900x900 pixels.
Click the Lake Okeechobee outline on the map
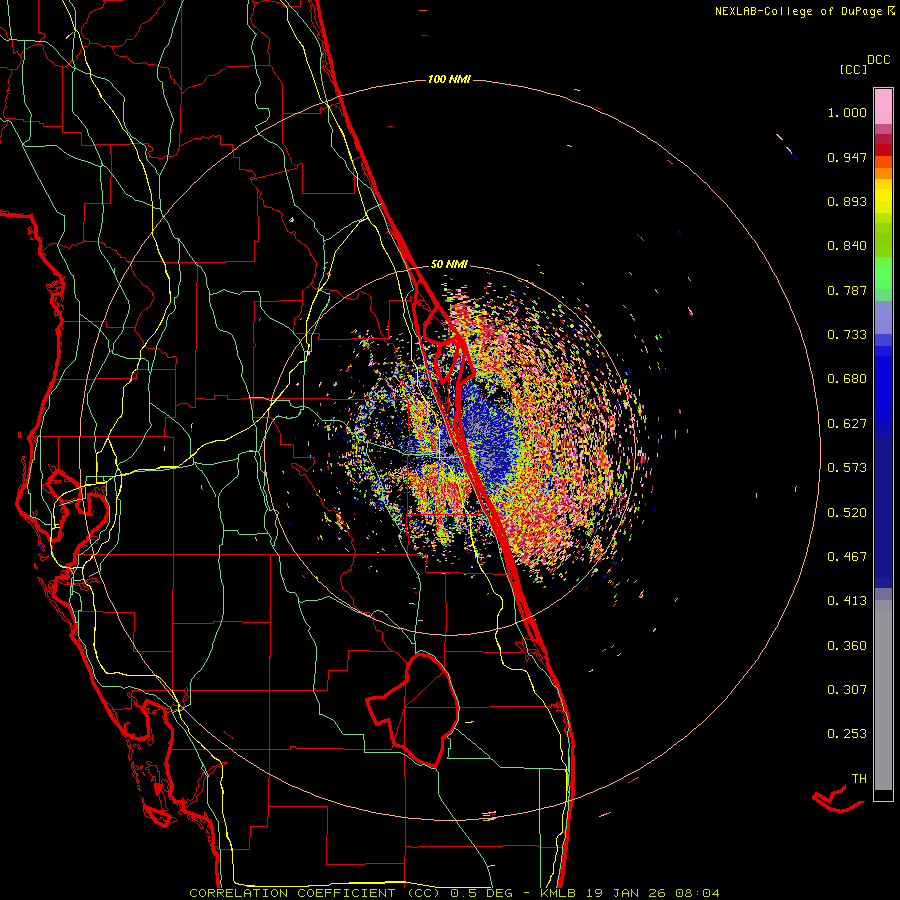click(x=413, y=710)
